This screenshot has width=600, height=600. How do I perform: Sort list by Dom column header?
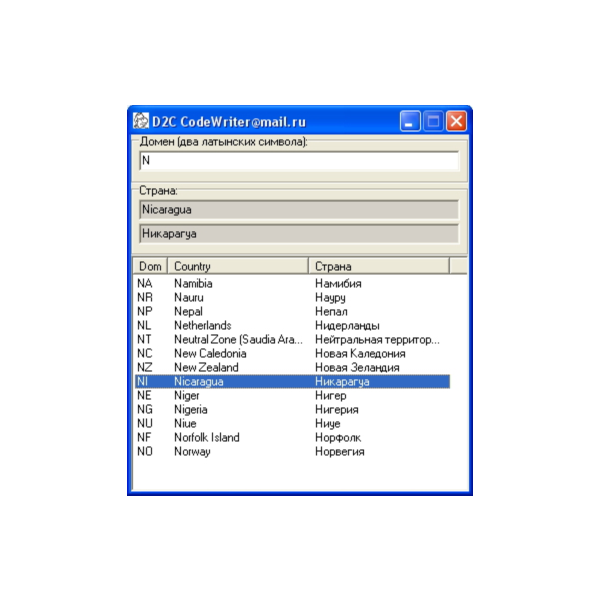pyautogui.click(x=150, y=266)
